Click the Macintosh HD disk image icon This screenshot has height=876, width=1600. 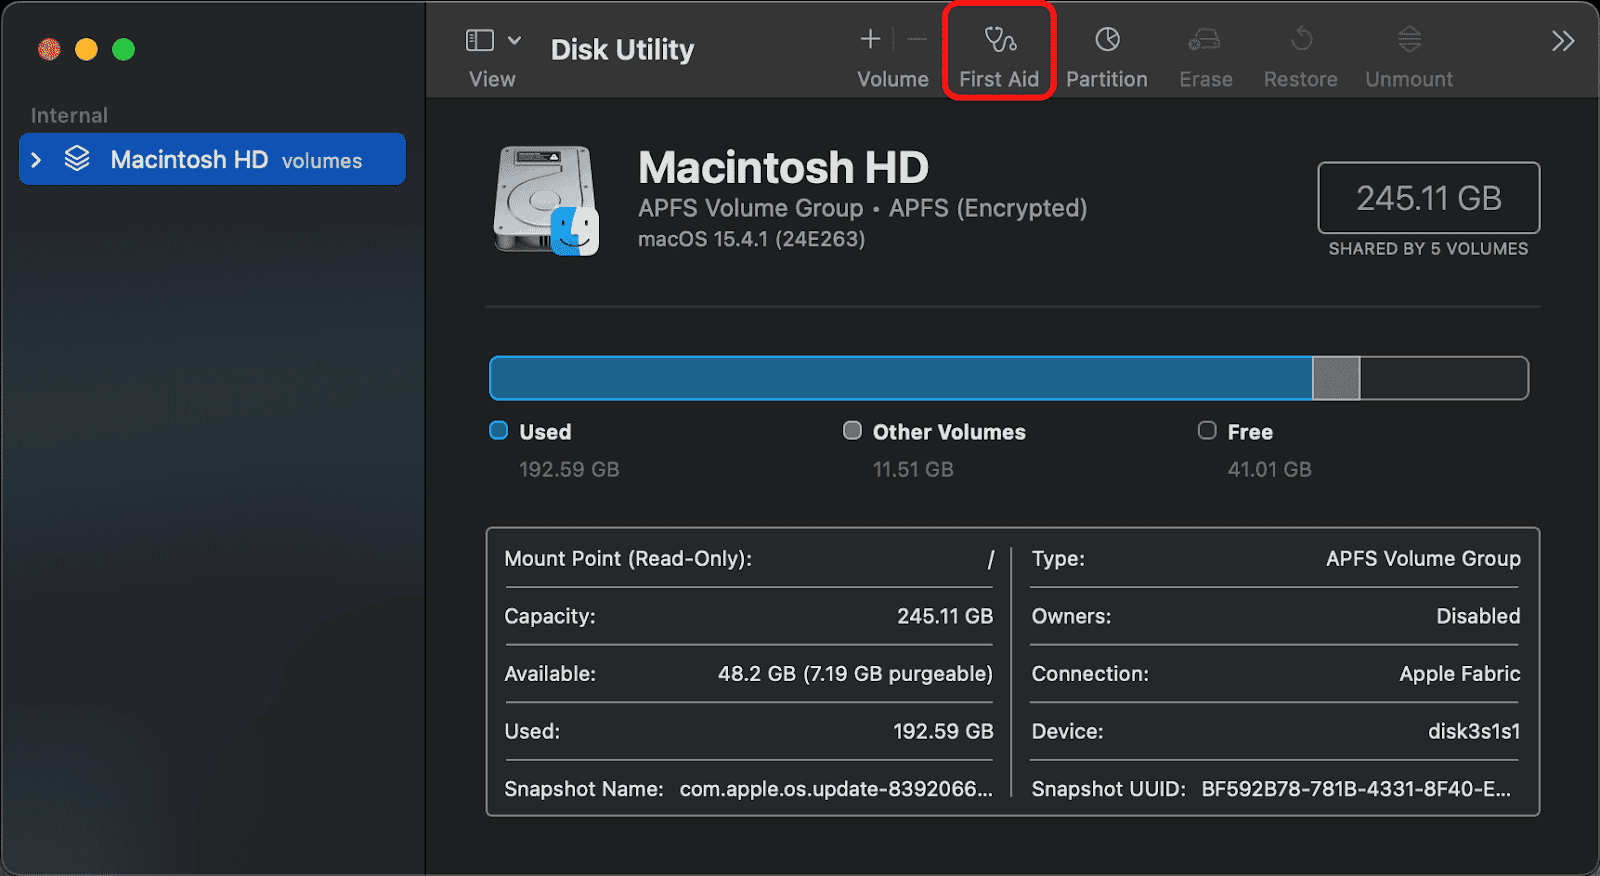click(546, 201)
